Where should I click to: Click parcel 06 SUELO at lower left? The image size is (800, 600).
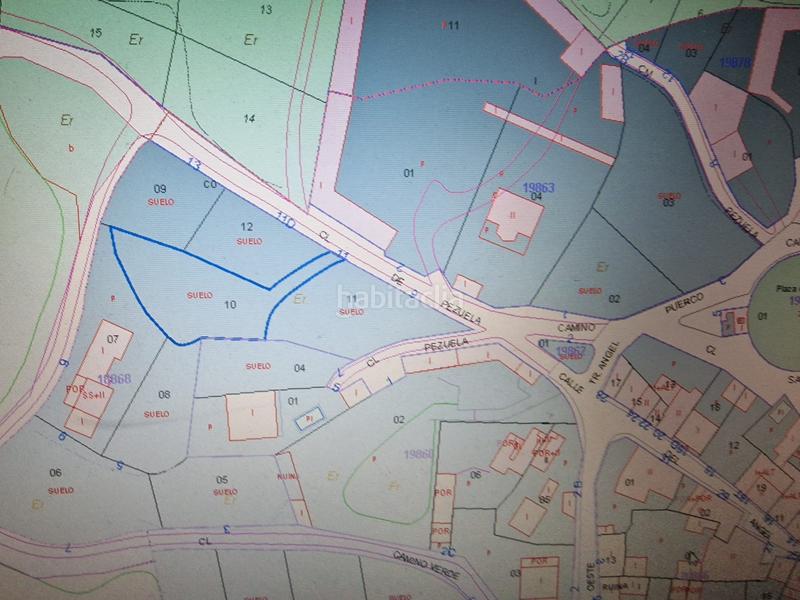[x=55, y=478]
